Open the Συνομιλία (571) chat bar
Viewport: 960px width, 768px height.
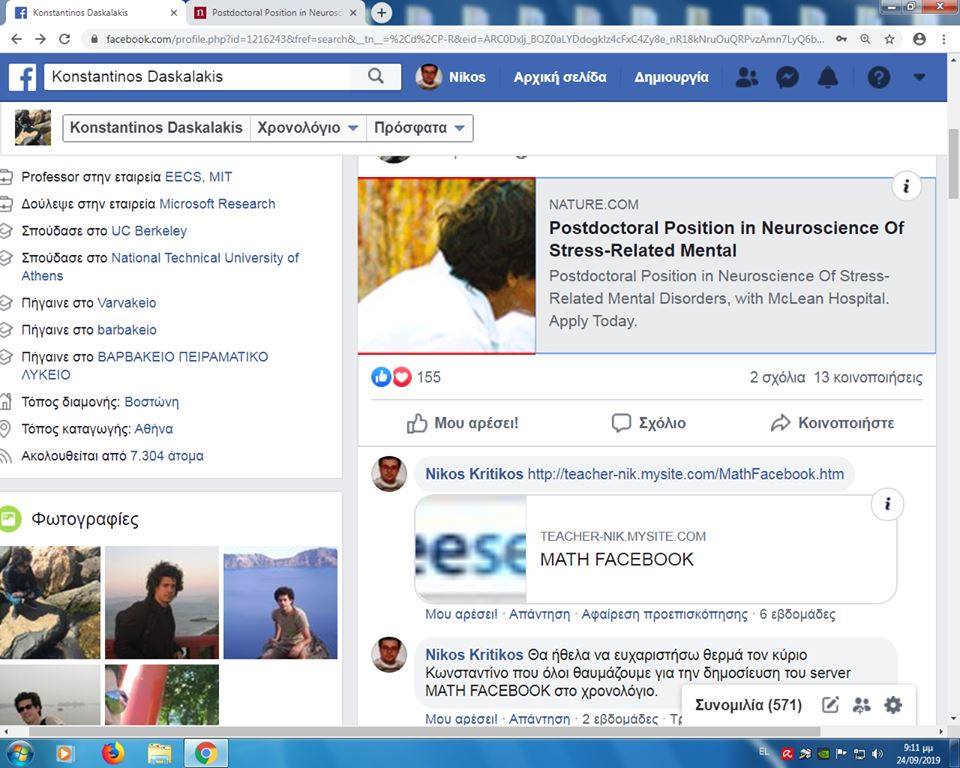pos(748,705)
